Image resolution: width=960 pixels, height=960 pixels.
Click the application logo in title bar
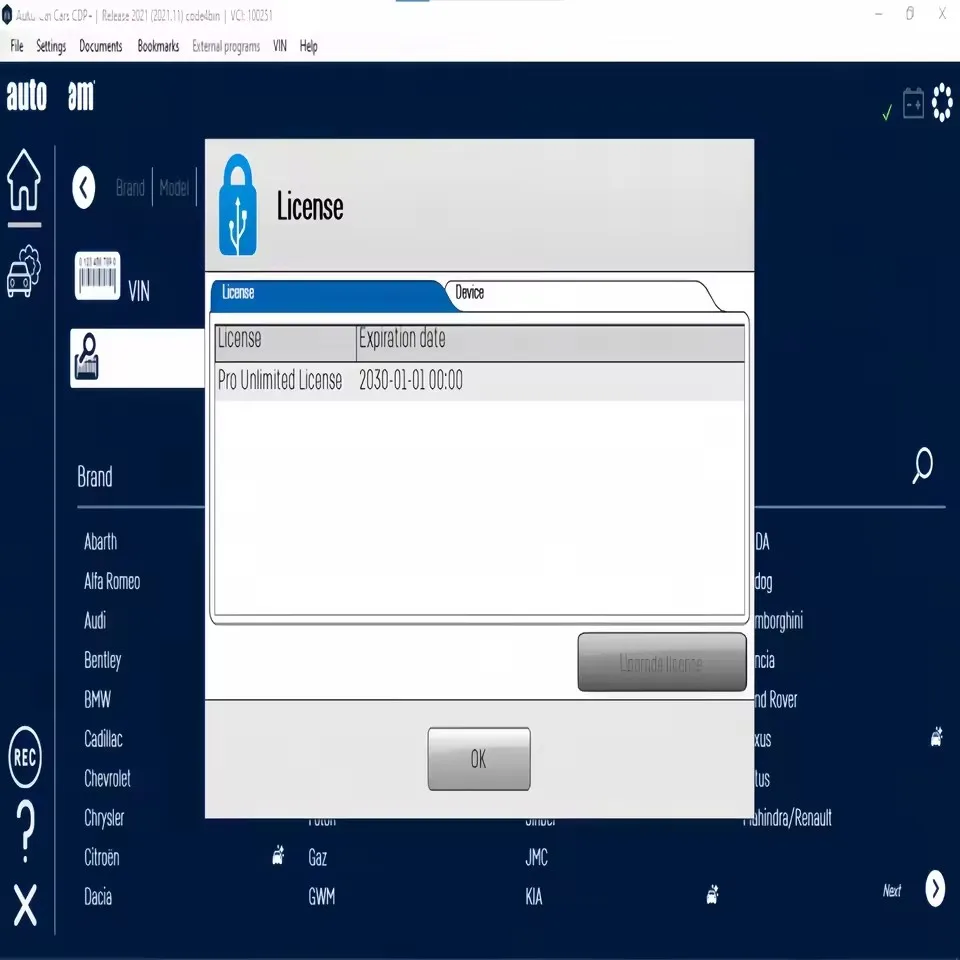tap(7, 15)
